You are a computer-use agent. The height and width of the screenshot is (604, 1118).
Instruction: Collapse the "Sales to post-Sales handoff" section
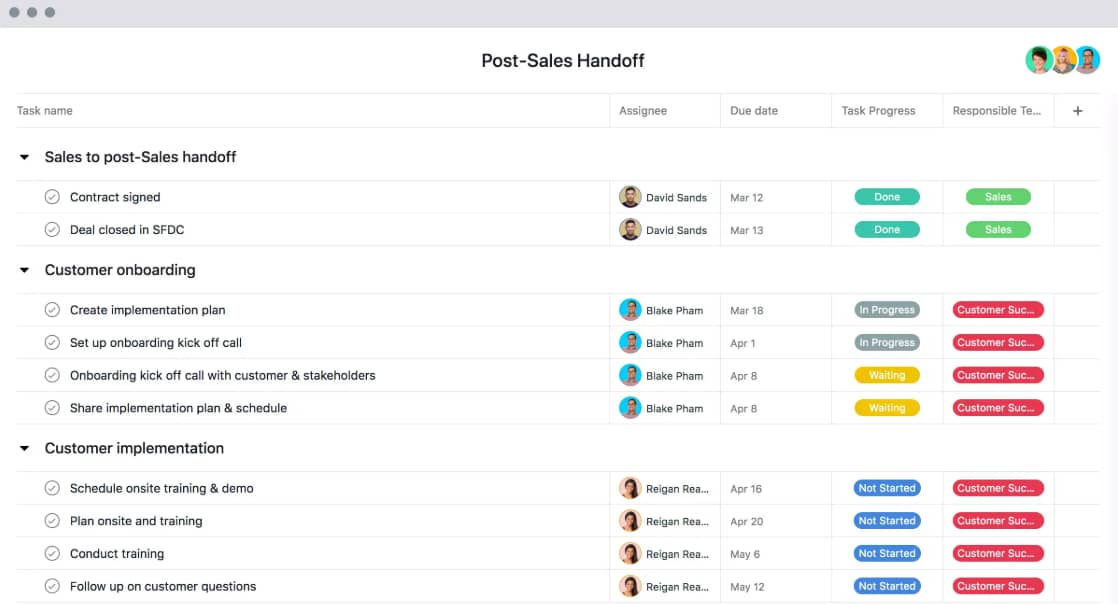pos(23,157)
